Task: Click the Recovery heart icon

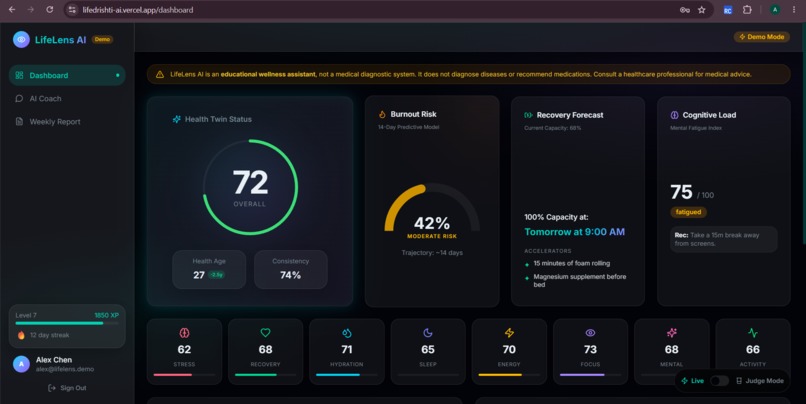Action: (265, 333)
